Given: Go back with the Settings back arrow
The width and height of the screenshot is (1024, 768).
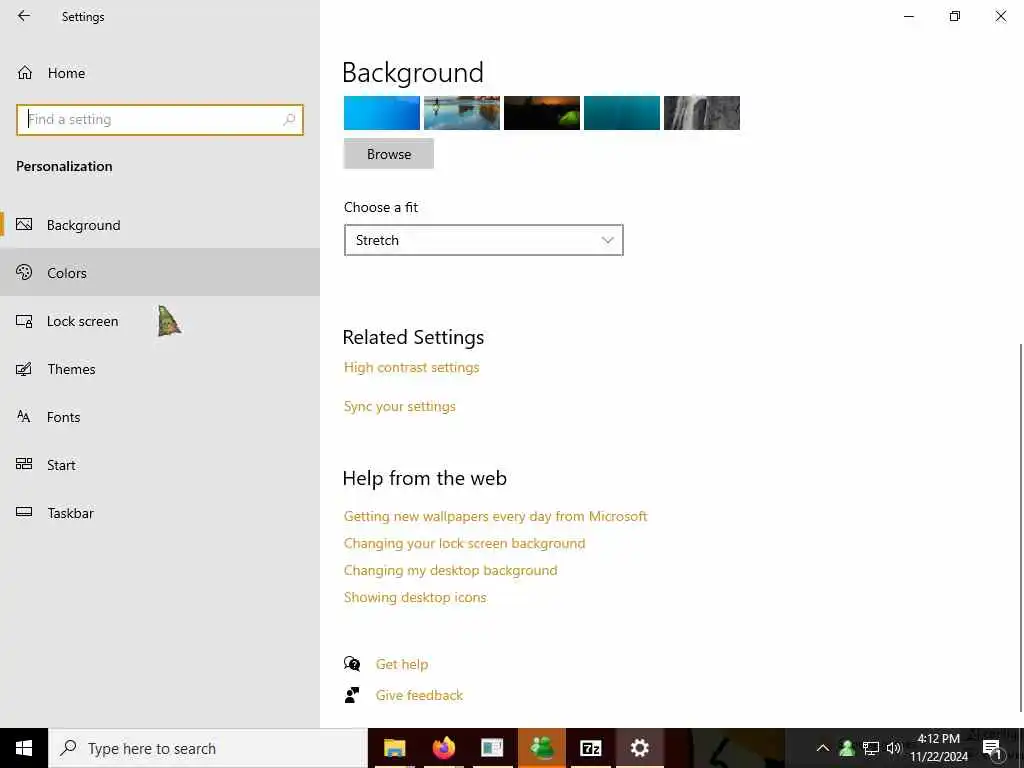Looking at the screenshot, I should click(x=24, y=16).
